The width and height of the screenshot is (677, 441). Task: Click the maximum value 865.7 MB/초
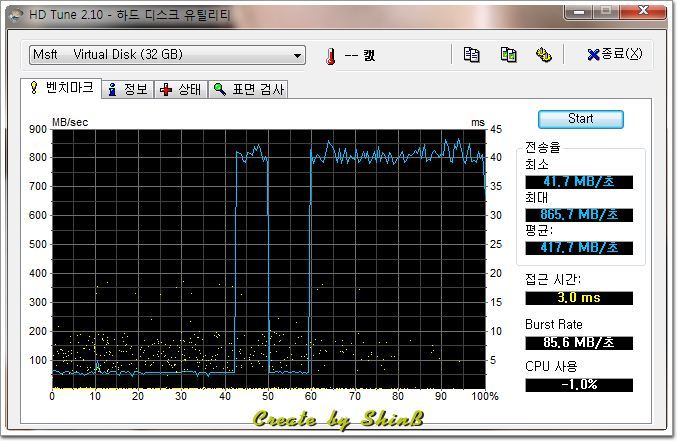[579, 215]
